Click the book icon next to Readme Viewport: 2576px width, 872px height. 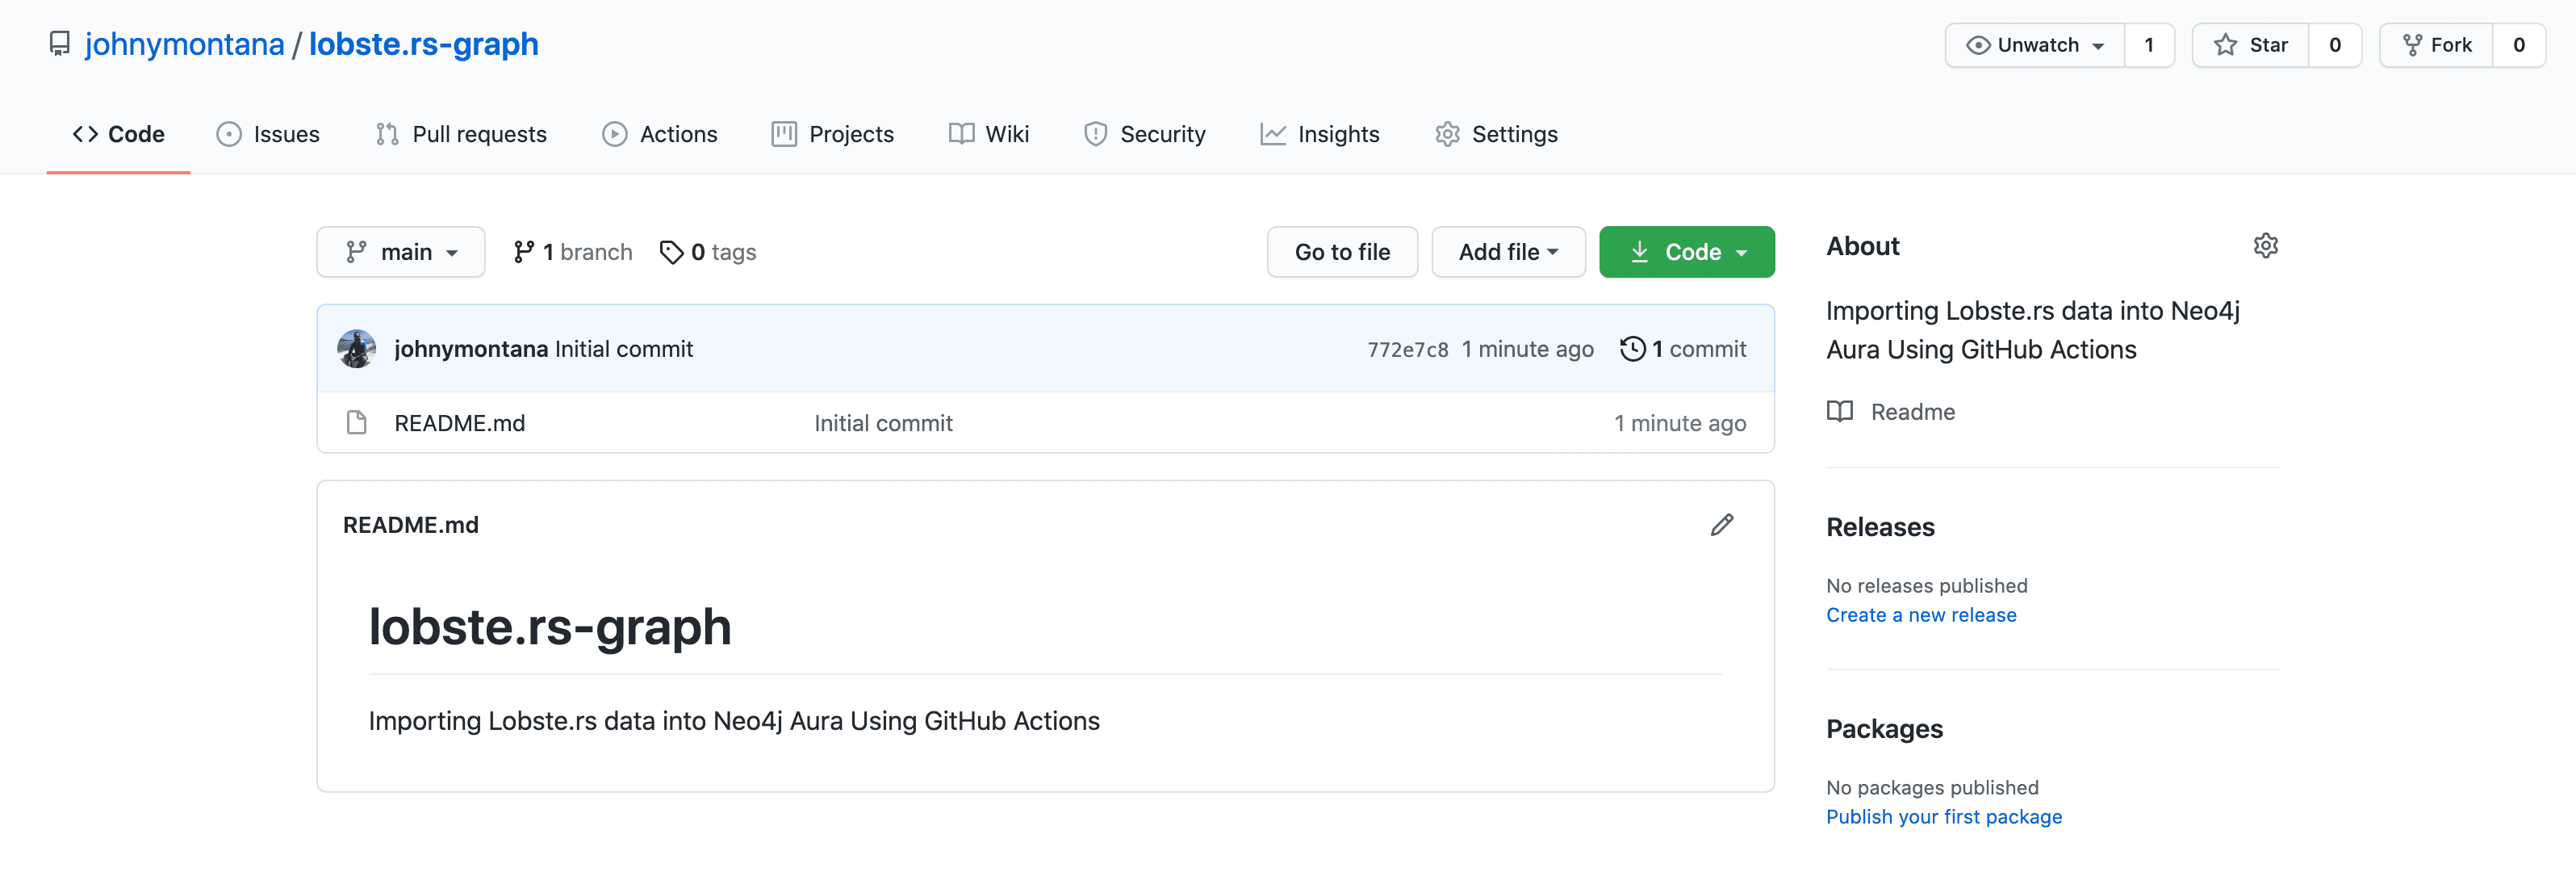coord(1839,412)
